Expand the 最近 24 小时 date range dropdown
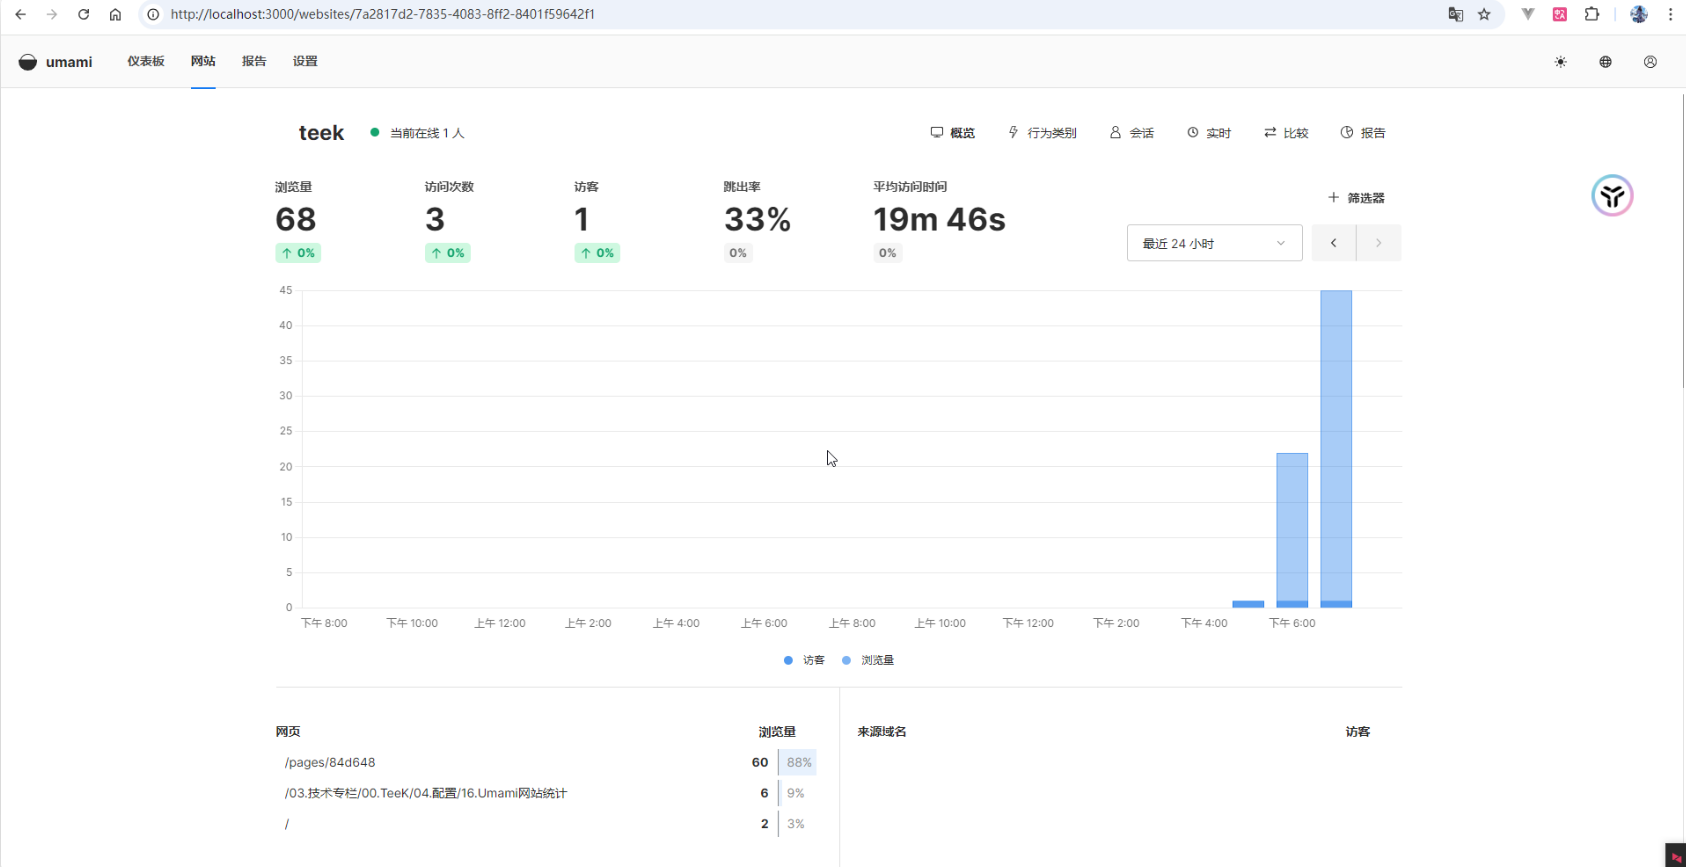This screenshot has height=867, width=1686. 1214,243
